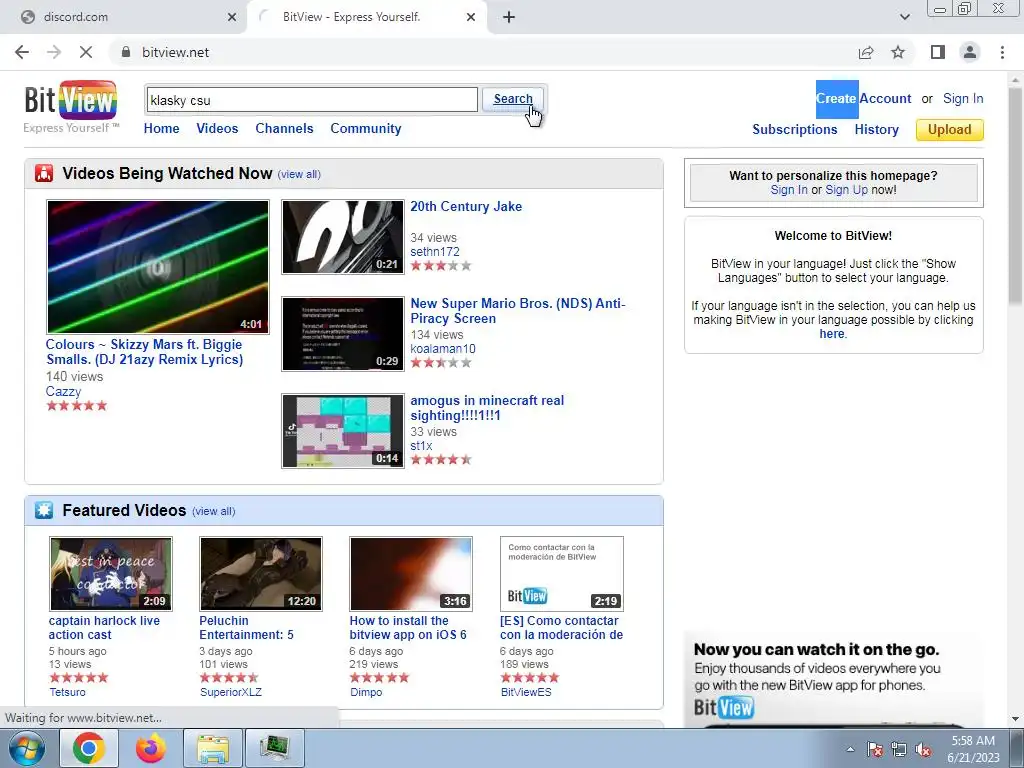Open the monitor app in taskbar

(x=275, y=748)
